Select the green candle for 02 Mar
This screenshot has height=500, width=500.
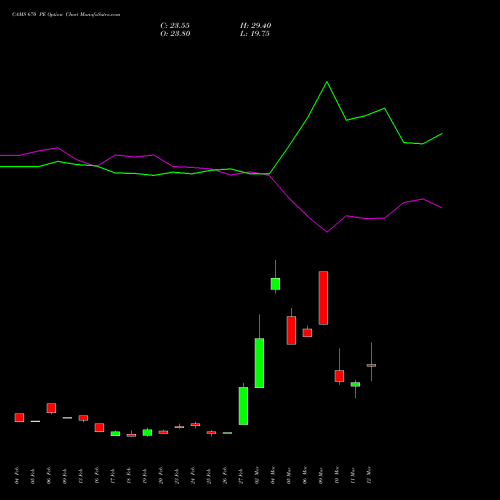tap(259, 363)
